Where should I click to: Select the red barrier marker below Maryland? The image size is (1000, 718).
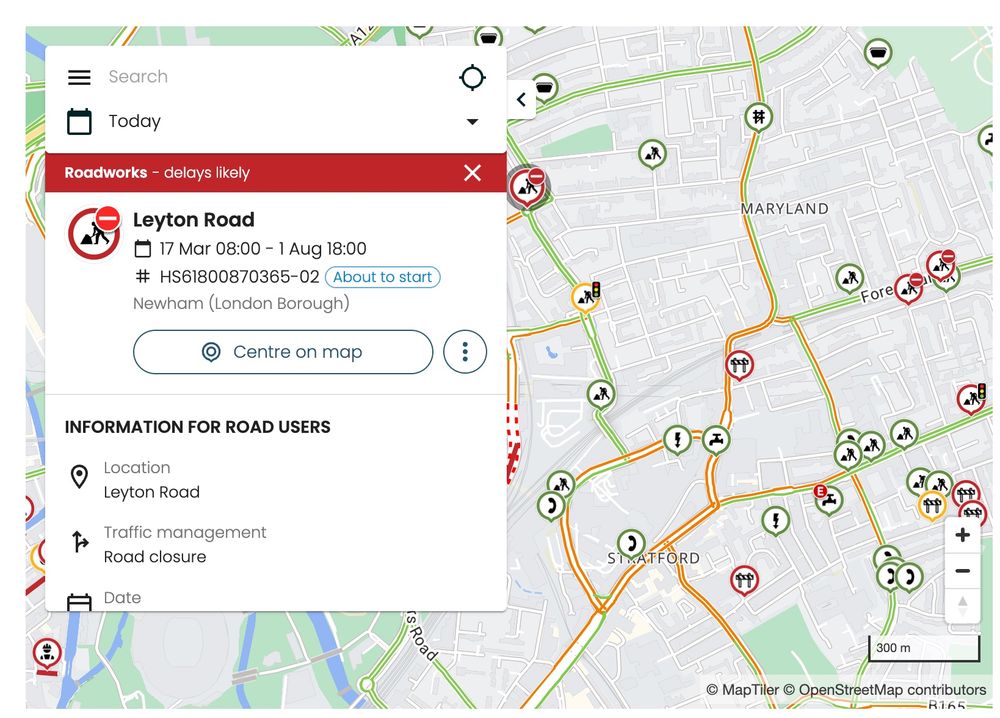(x=740, y=366)
